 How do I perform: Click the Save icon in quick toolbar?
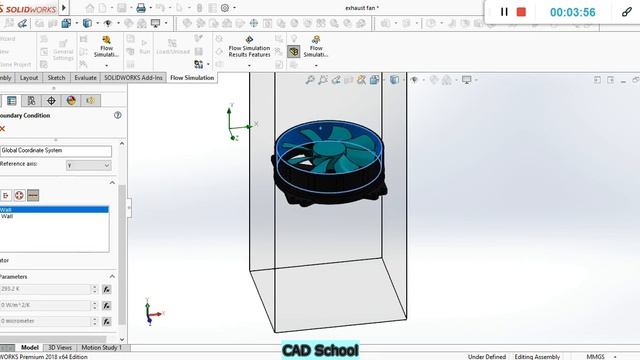coord(122,7)
